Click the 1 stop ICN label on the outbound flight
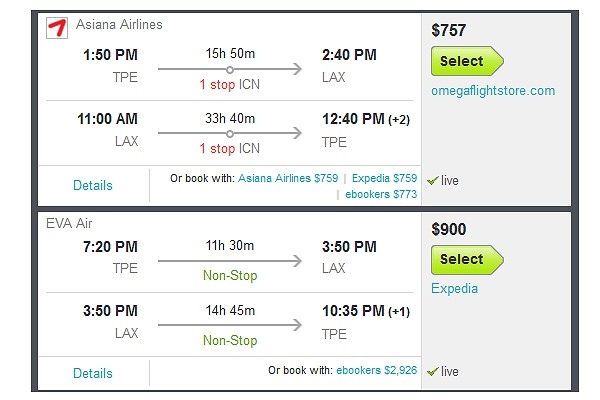600x400 pixels. 229,84
